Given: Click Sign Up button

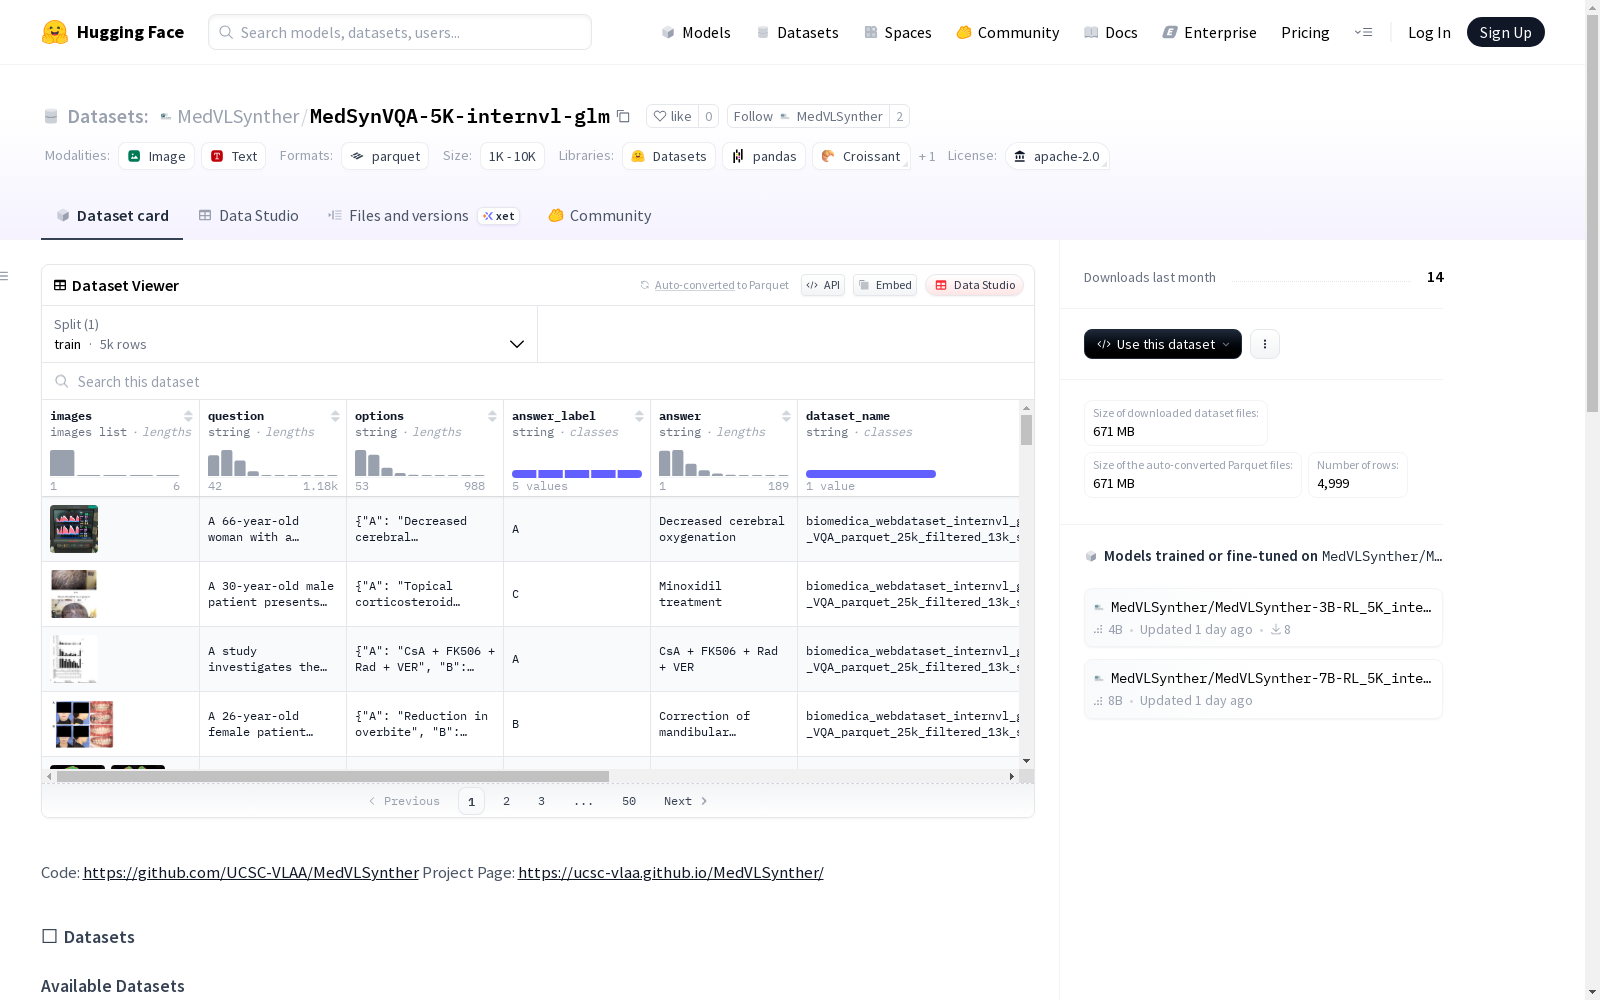Looking at the screenshot, I should click(x=1506, y=32).
